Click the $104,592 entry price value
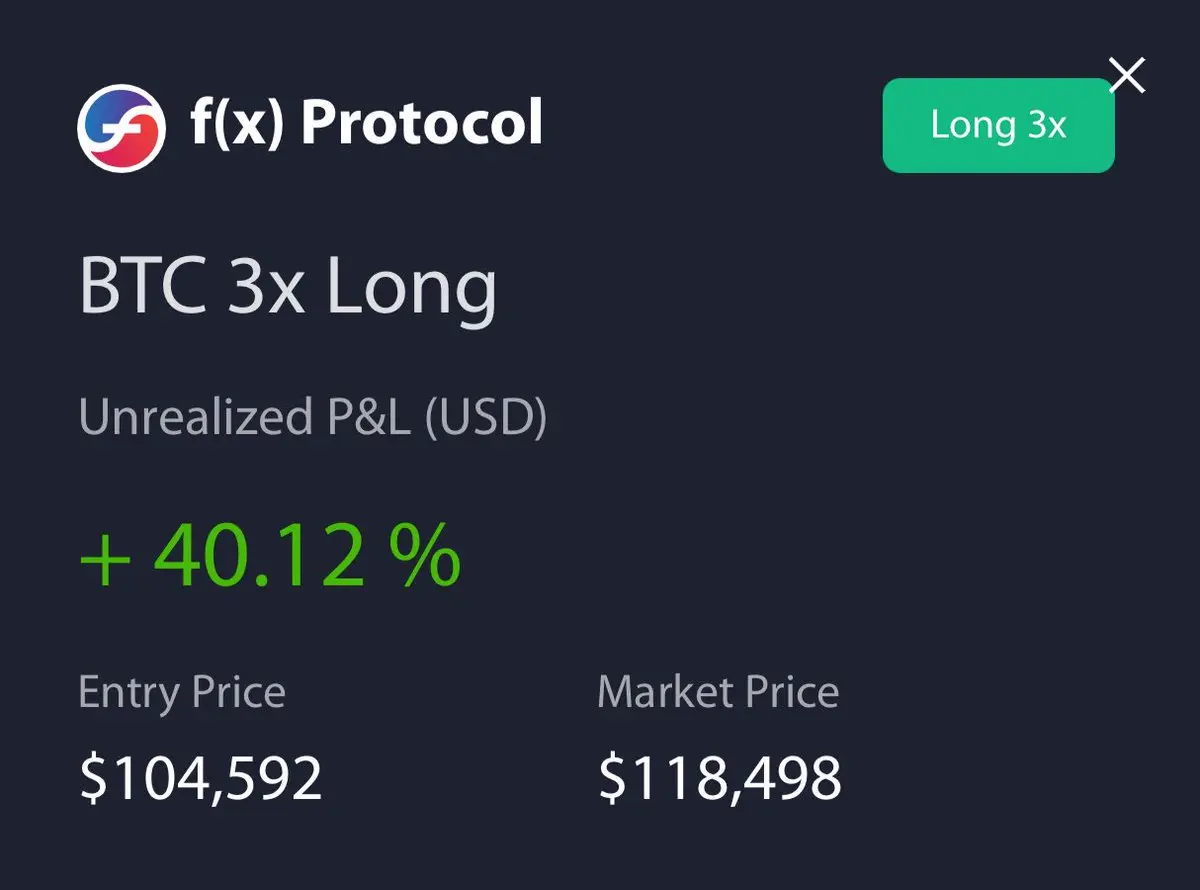Screen dimensions: 1200x890 coord(201,778)
